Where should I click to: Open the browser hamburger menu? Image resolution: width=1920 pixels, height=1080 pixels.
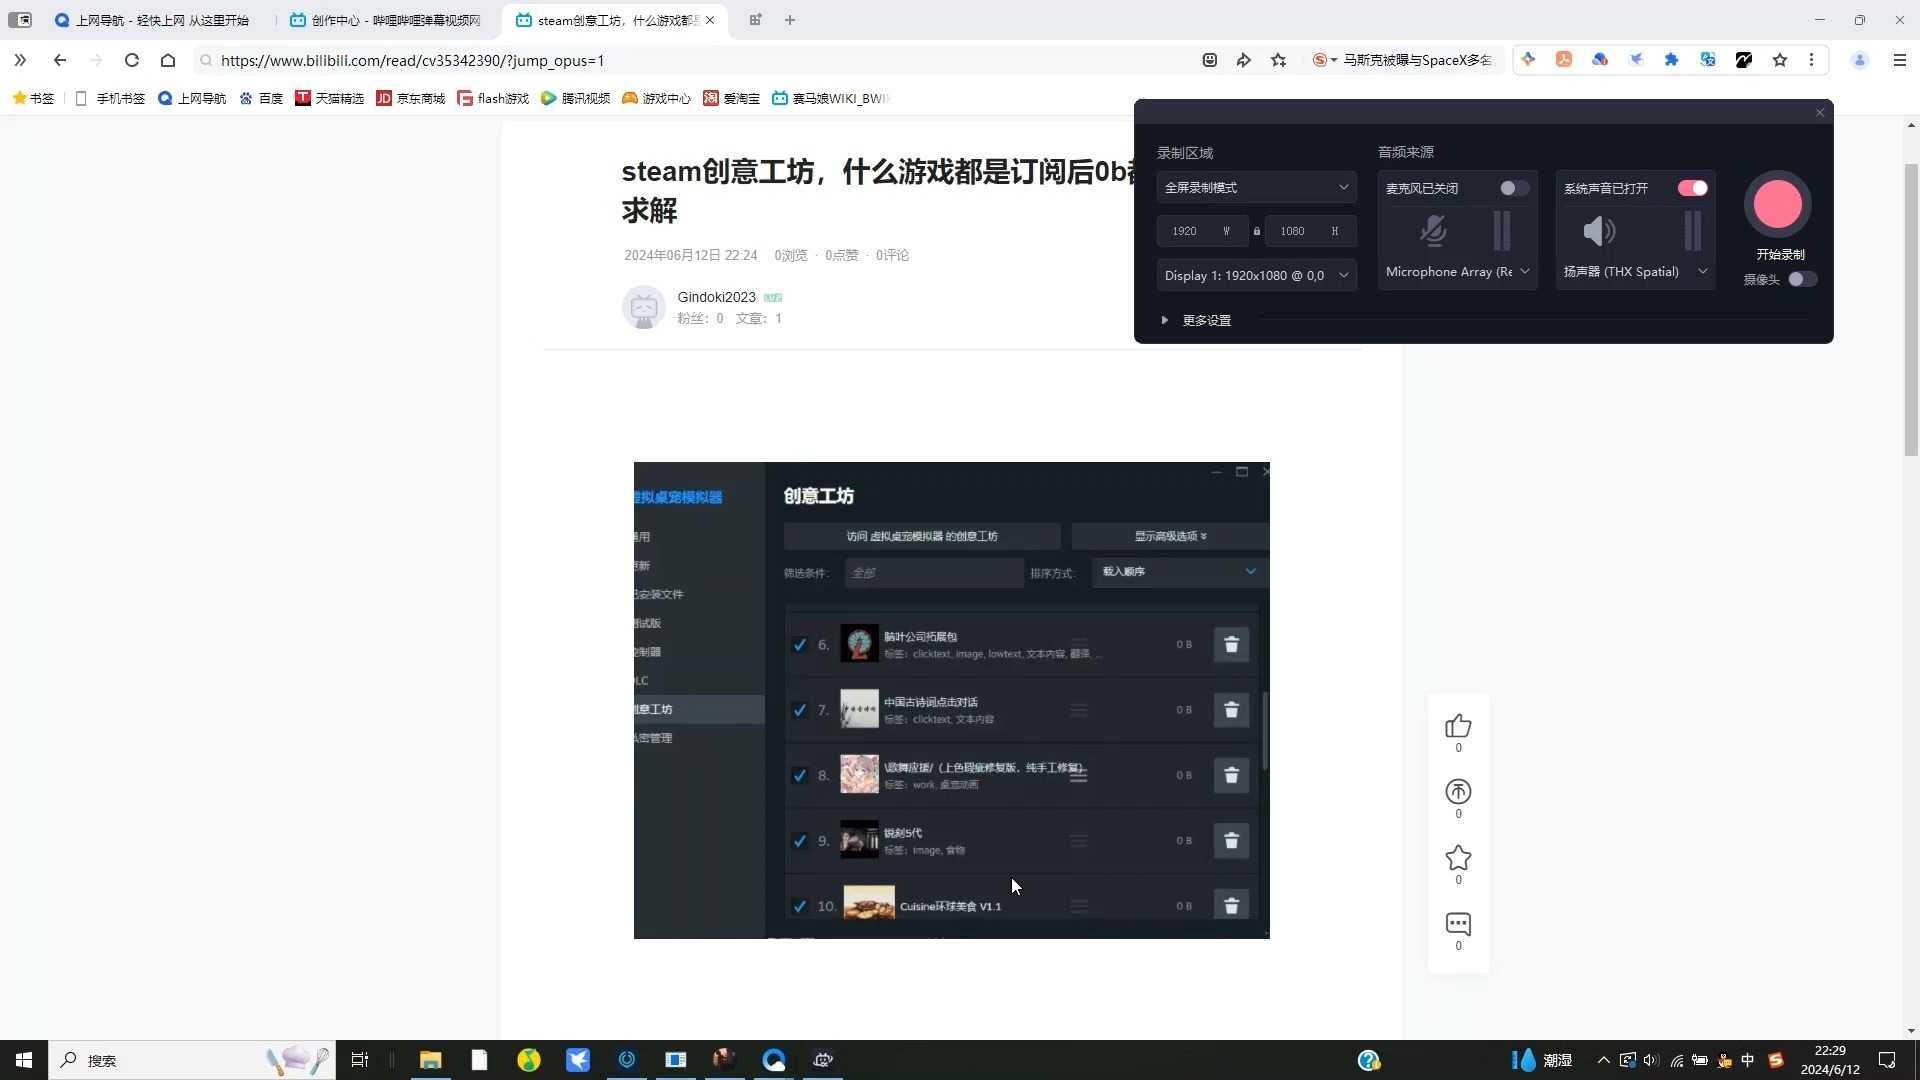pos(1900,60)
